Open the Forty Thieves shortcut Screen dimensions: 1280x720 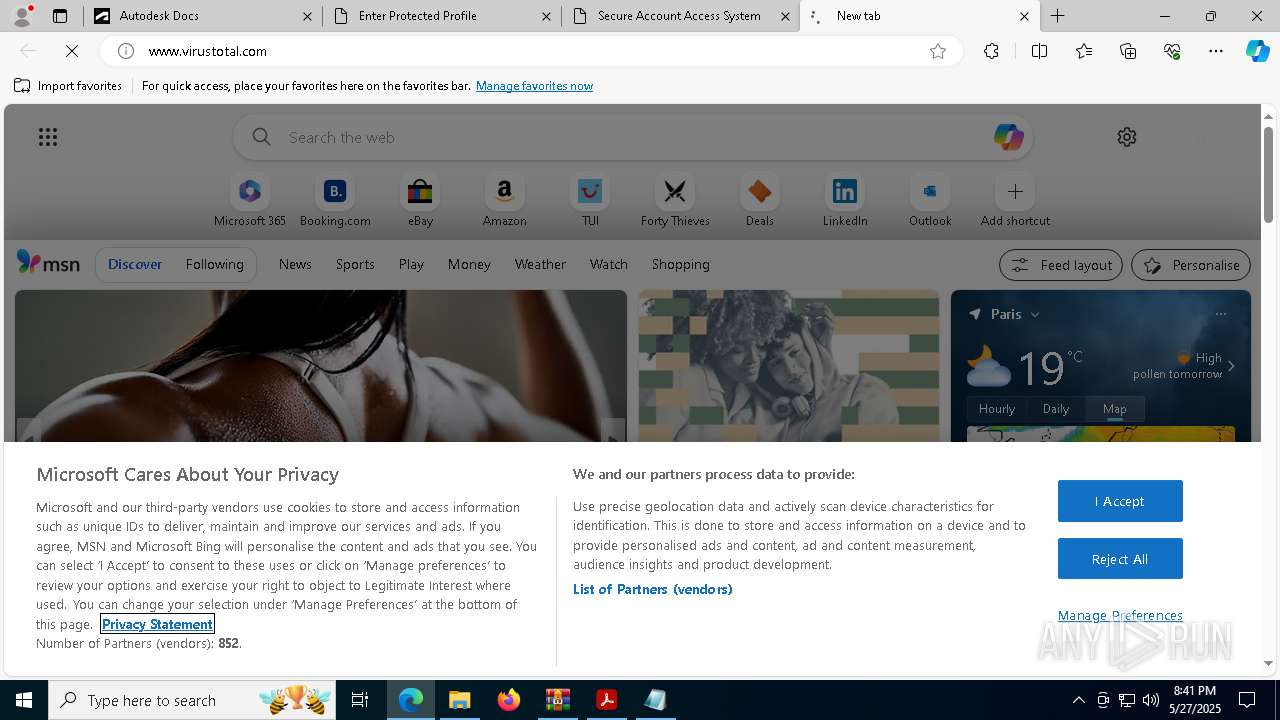[x=675, y=201]
